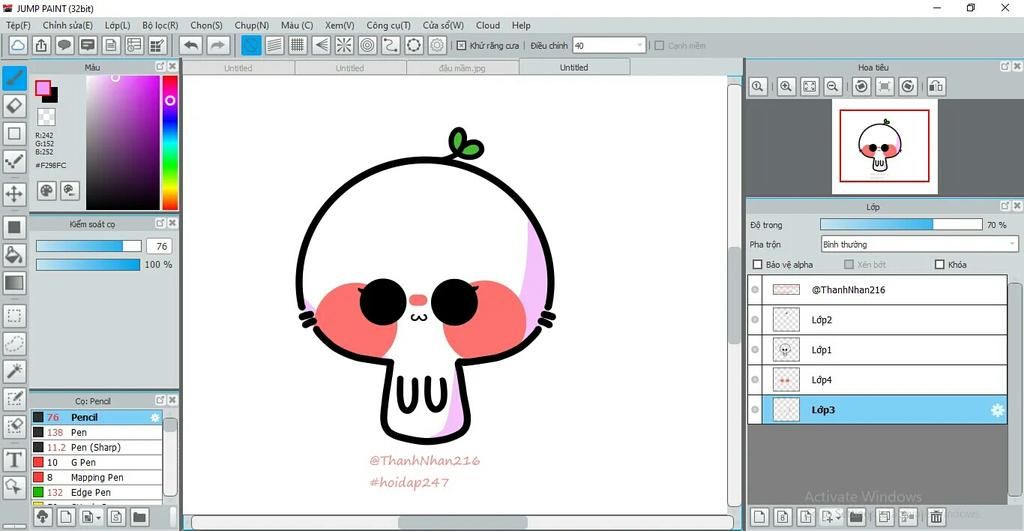Toggle visibility of Lớp1 layer

[x=755, y=349]
